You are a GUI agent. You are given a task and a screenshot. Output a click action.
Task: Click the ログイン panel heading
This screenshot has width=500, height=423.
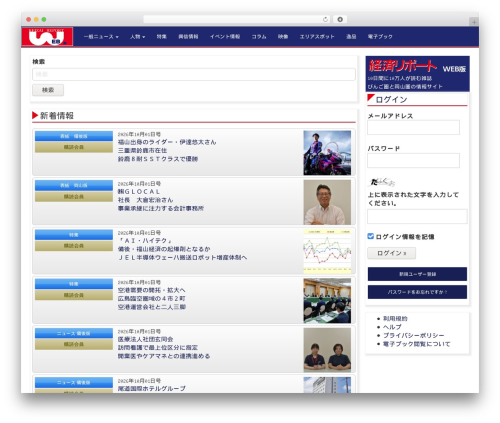click(391, 100)
